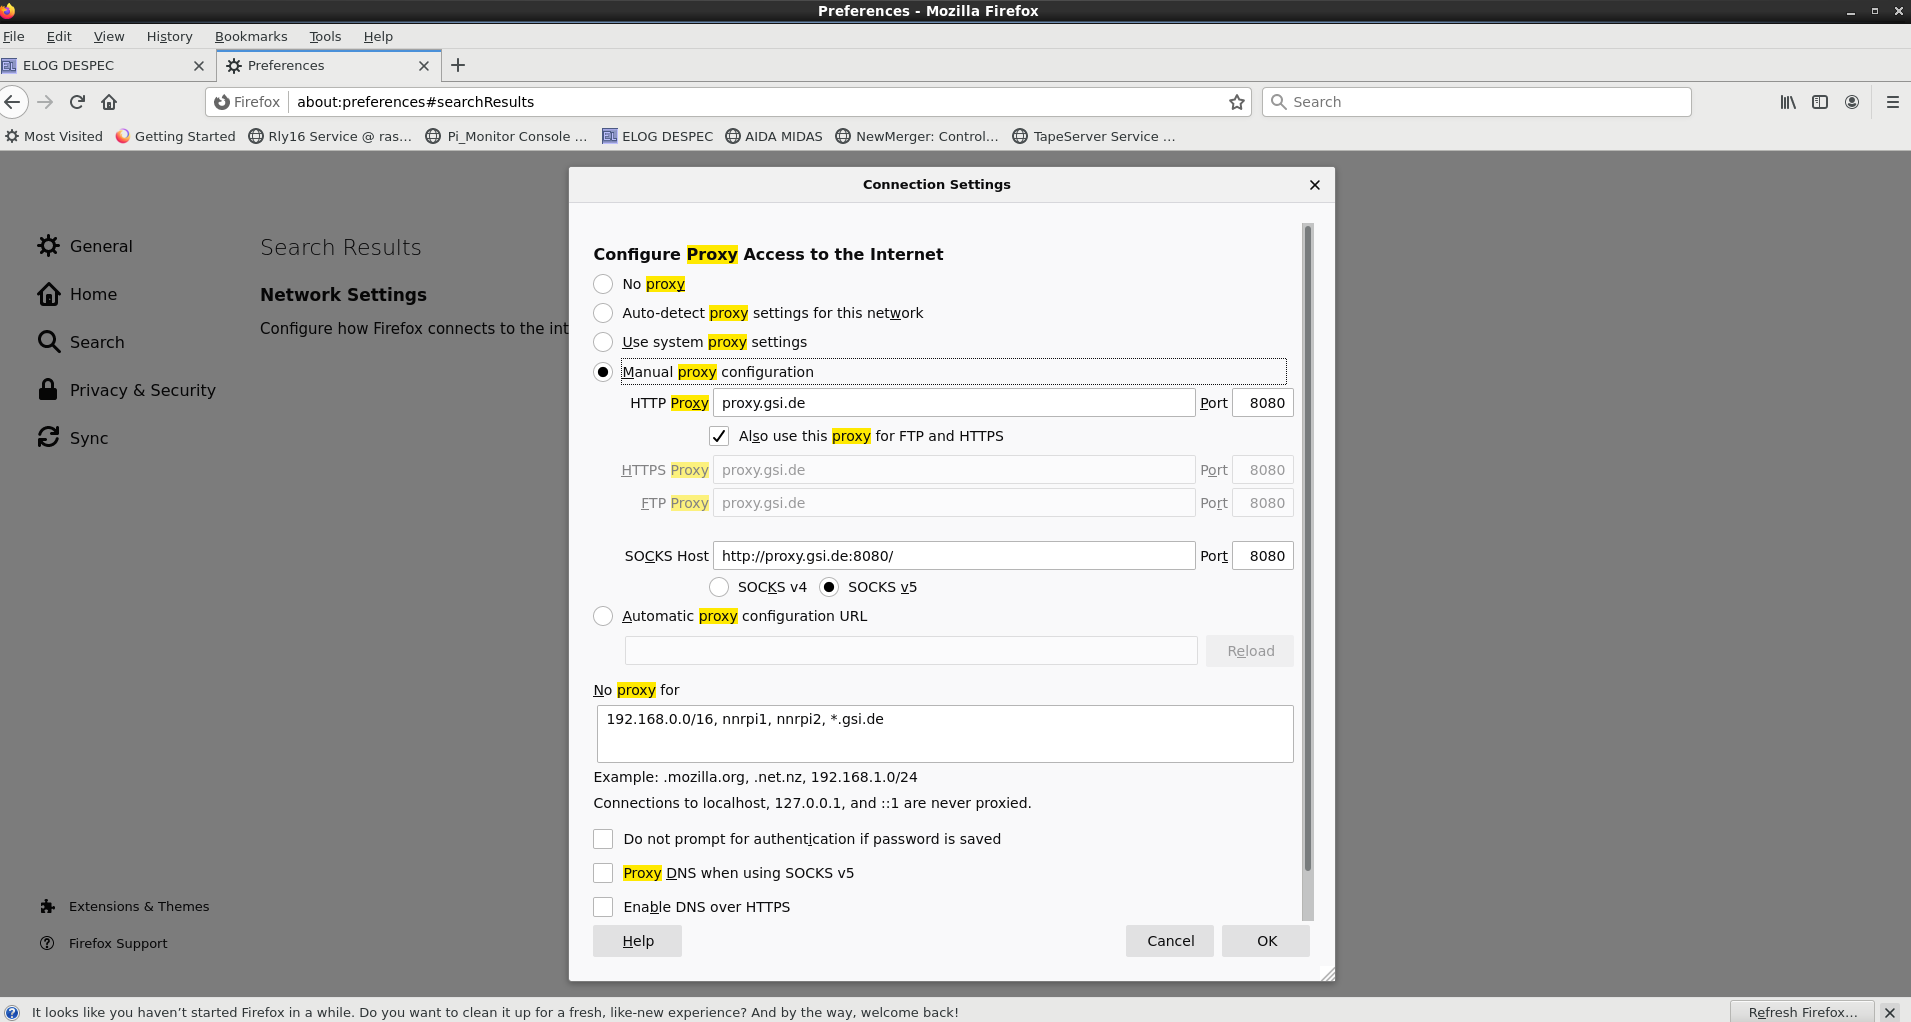
Task: Click the HTTP Proxy port field
Action: pyautogui.click(x=1263, y=403)
